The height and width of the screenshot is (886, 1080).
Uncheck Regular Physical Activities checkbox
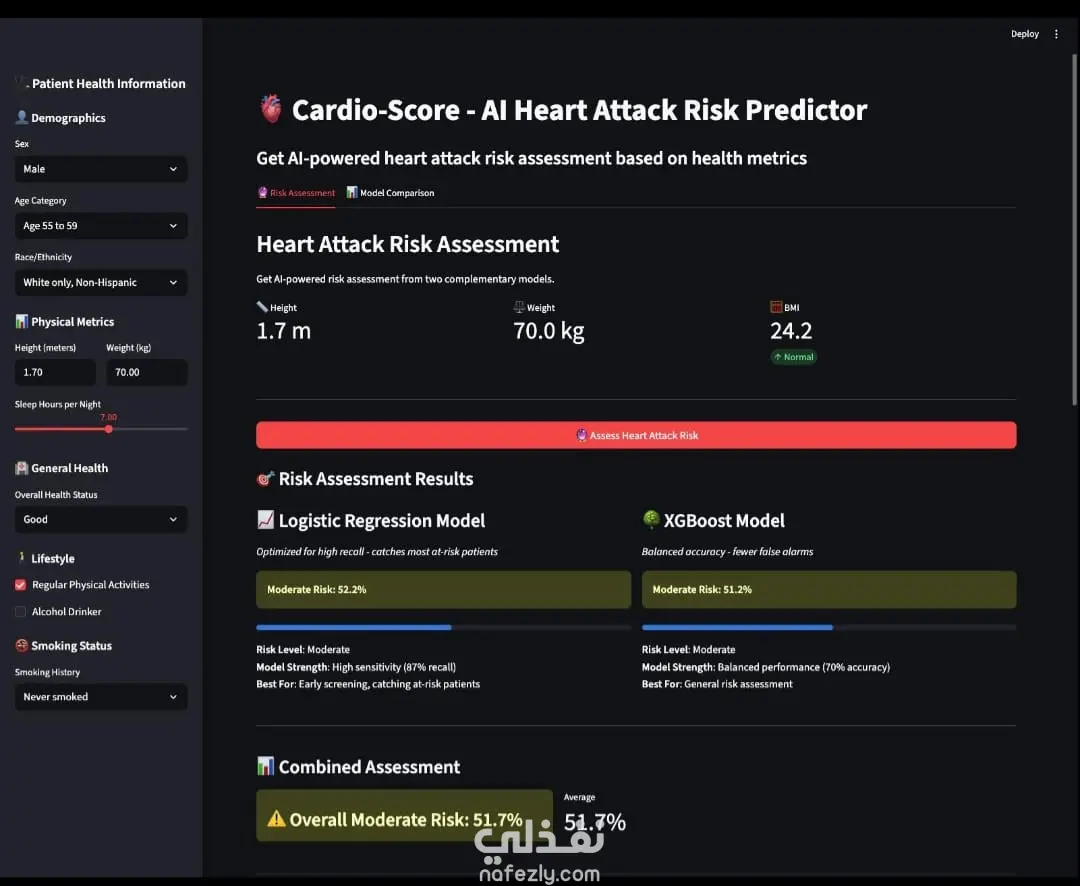tap(21, 584)
